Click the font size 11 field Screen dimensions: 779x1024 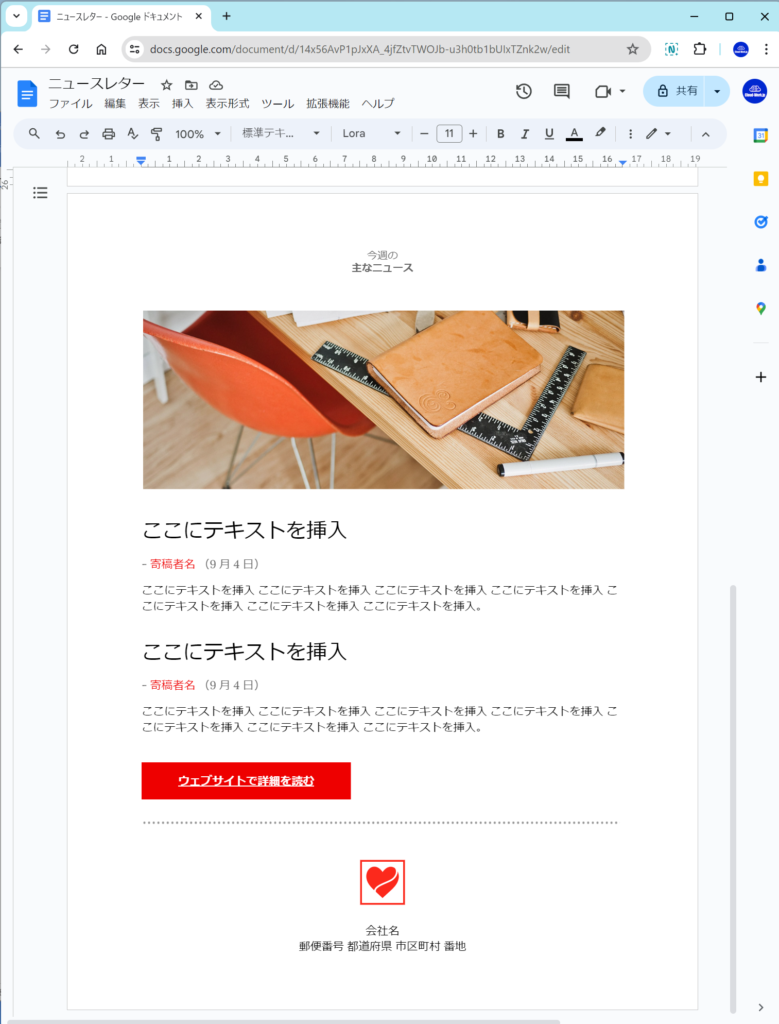point(449,134)
